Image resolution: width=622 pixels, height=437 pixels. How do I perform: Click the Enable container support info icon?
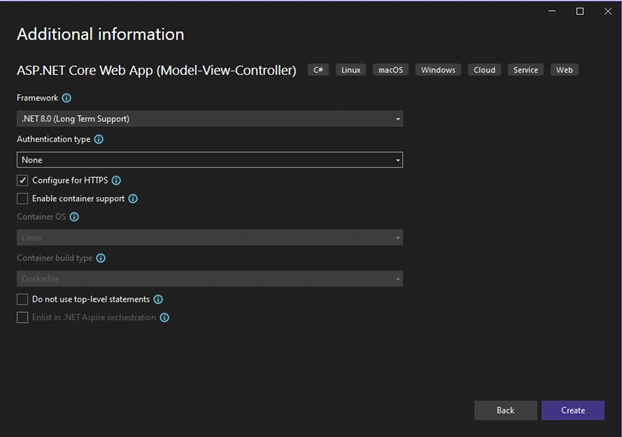click(133, 199)
